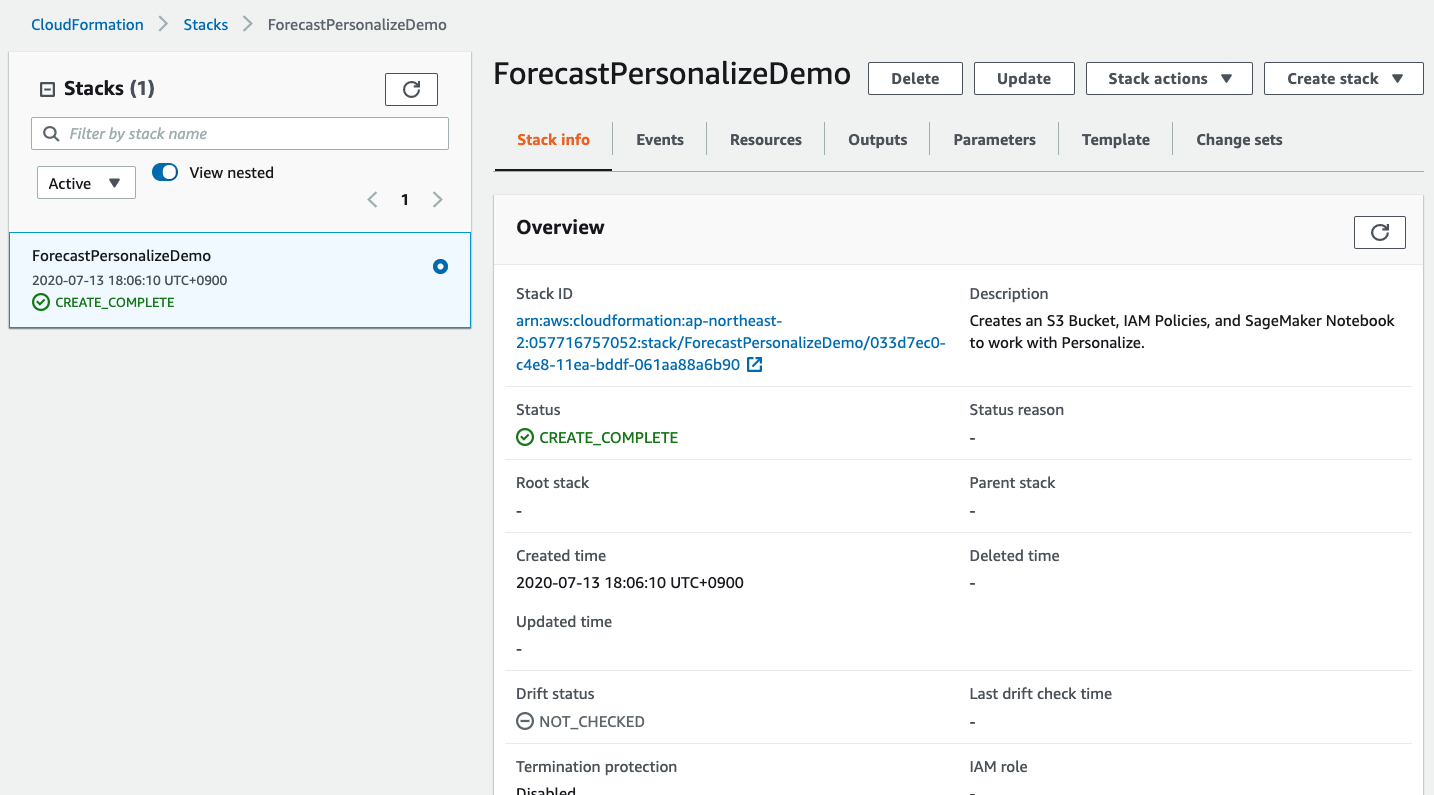Open the stack ARN link

click(730, 343)
